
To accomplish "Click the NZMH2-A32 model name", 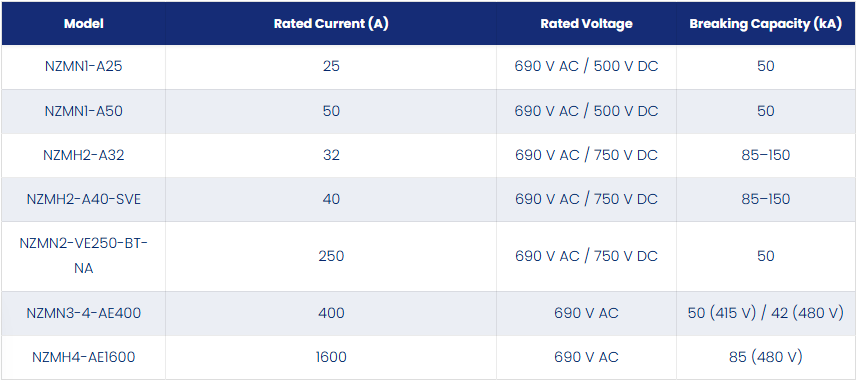I will [84, 155].
